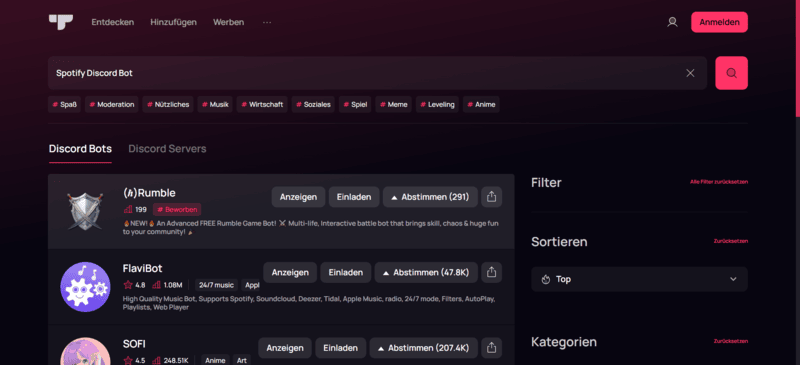800x365 pixels.
Task: Open the three-dots more menu in navigation
Action: [267, 22]
